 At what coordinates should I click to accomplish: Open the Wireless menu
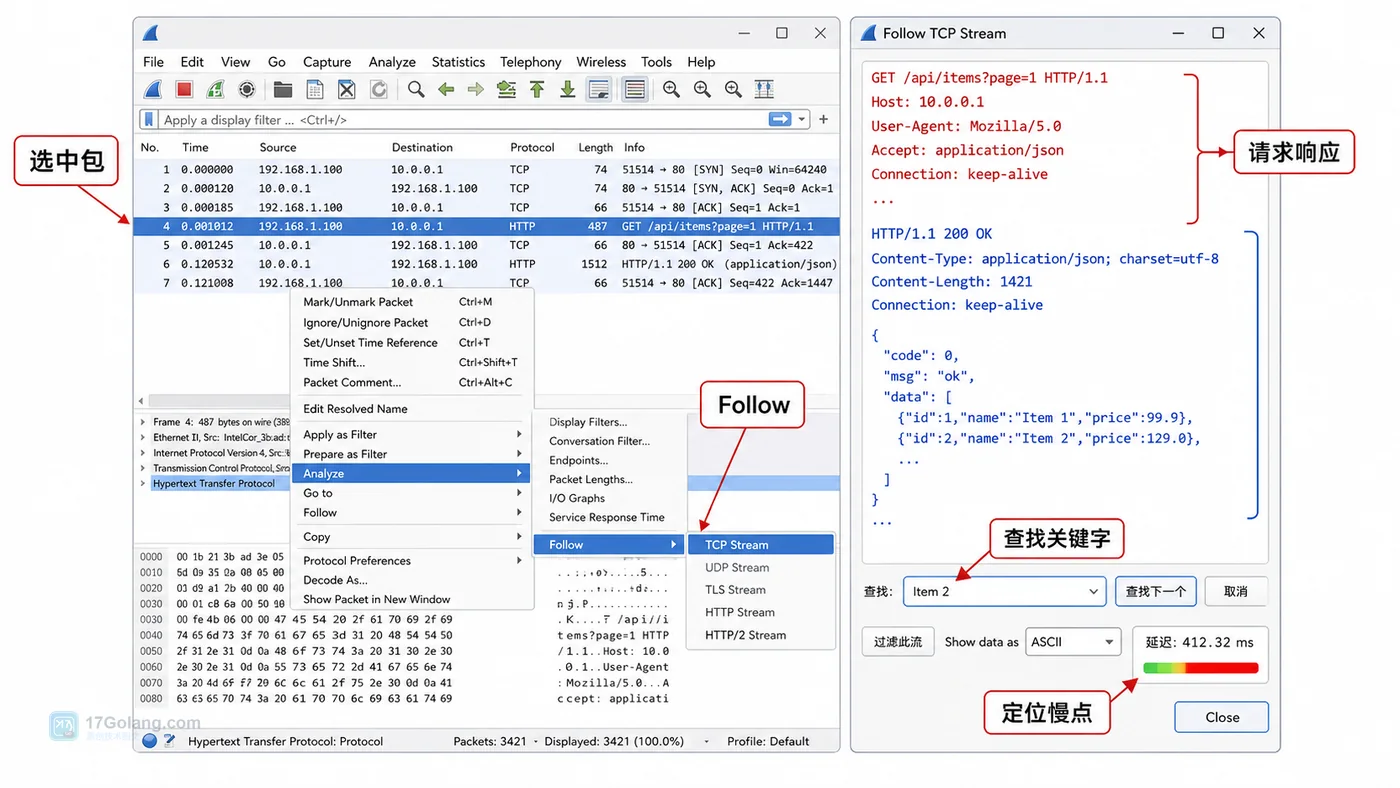pyautogui.click(x=601, y=62)
